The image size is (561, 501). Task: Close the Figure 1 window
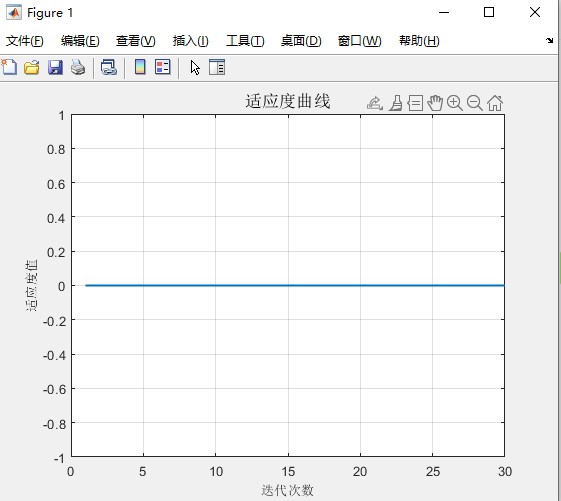pyautogui.click(x=535, y=13)
